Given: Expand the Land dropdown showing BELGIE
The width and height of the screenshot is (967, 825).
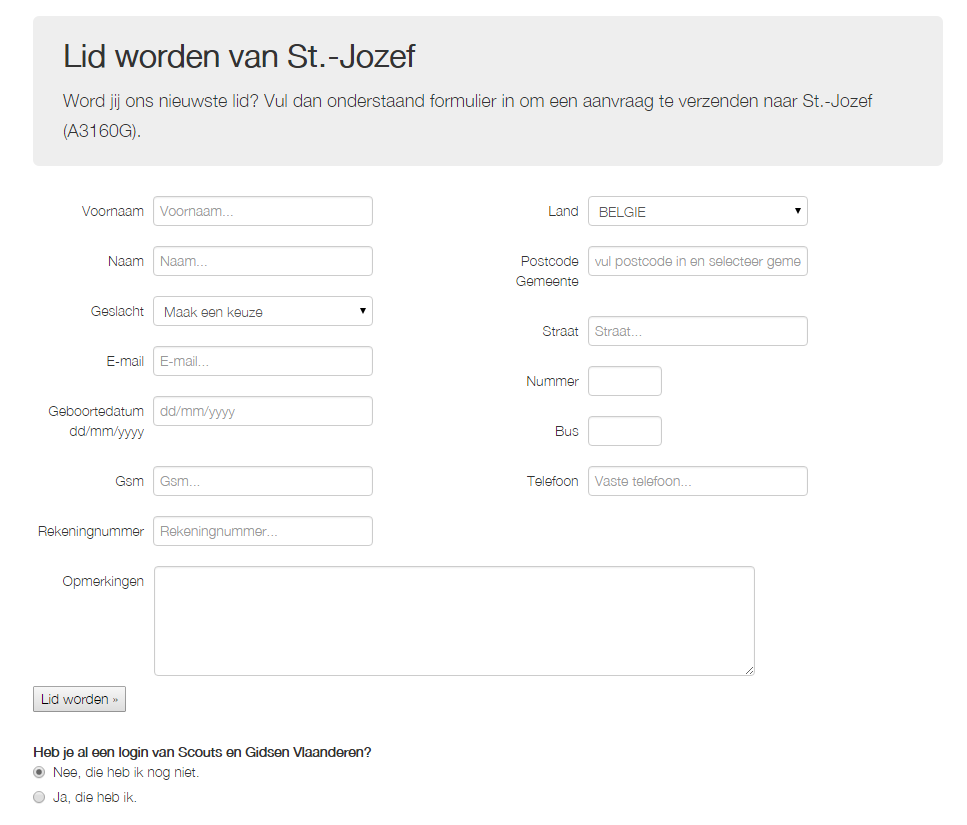Looking at the screenshot, I should click(x=697, y=211).
